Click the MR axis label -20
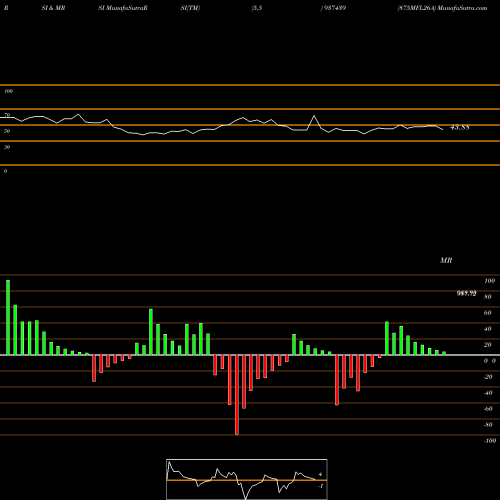 (488, 377)
